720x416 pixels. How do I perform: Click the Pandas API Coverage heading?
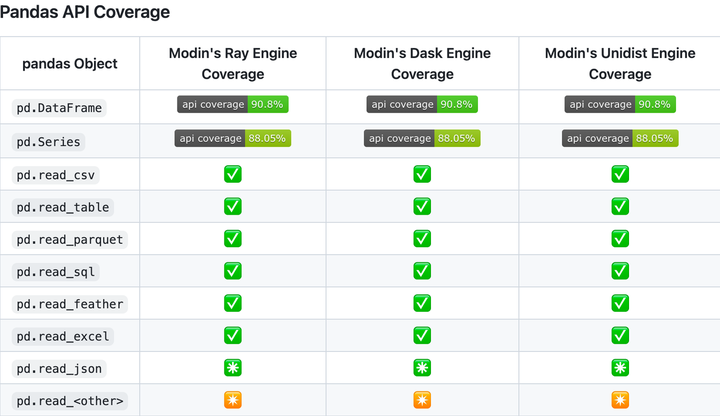tap(85, 13)
